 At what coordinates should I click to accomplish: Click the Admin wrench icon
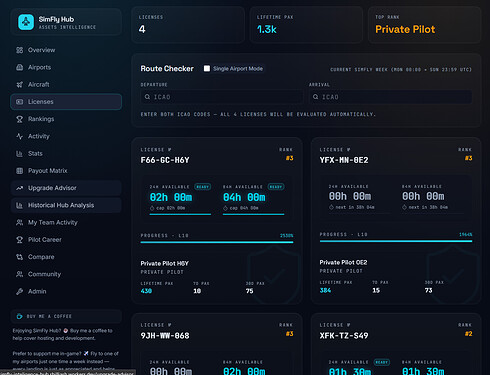[20, 291]
